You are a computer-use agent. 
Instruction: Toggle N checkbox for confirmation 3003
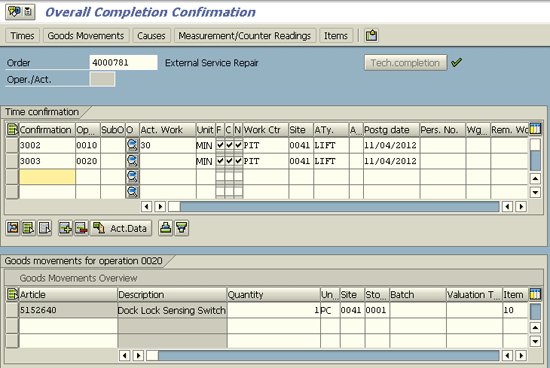(238, 161)
